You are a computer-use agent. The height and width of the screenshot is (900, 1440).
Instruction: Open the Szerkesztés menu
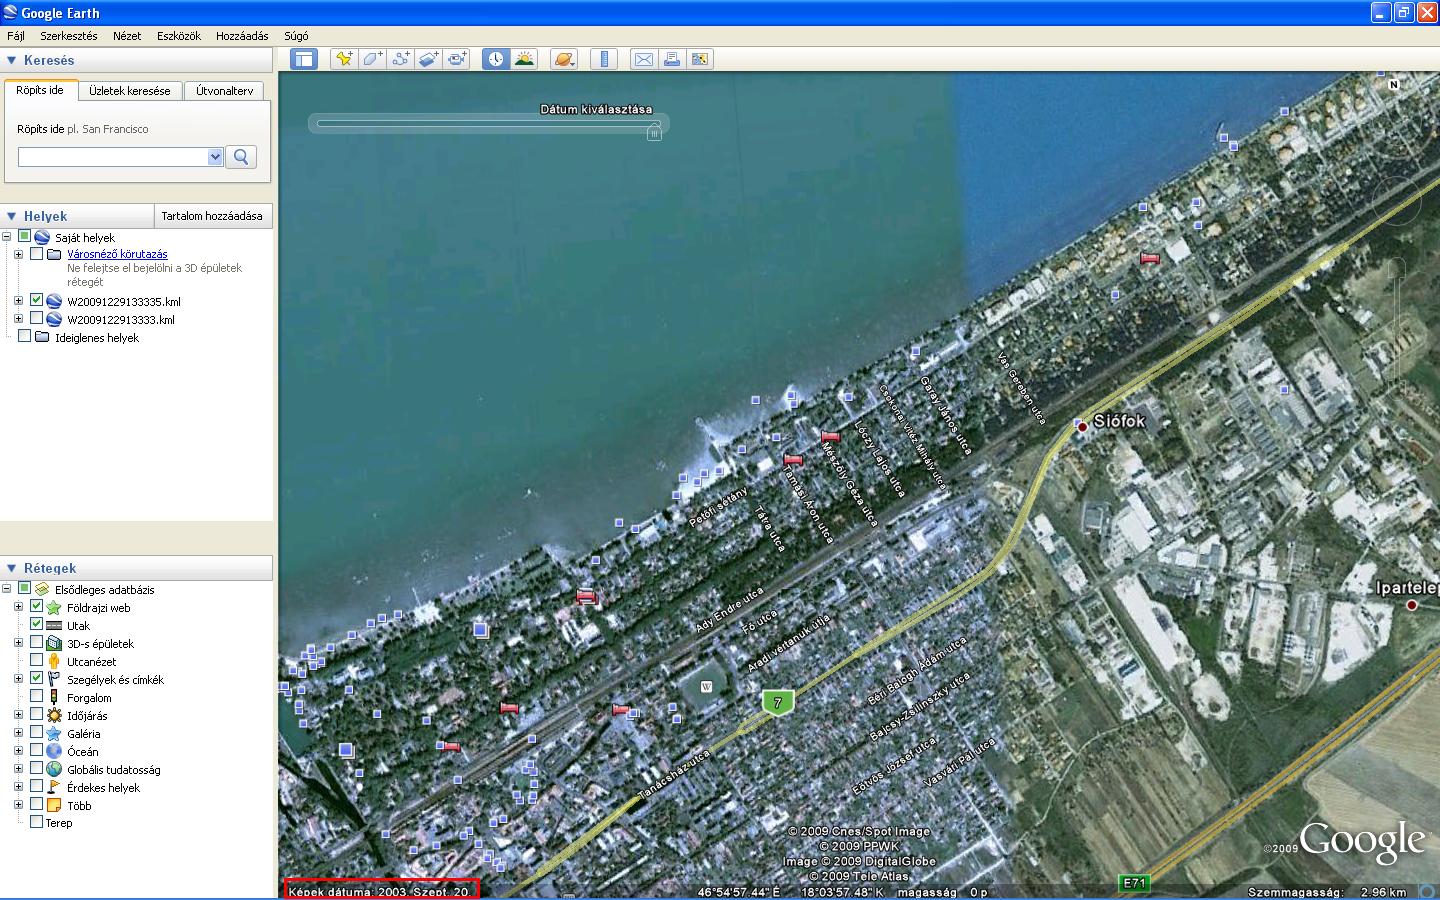(69, 36)
